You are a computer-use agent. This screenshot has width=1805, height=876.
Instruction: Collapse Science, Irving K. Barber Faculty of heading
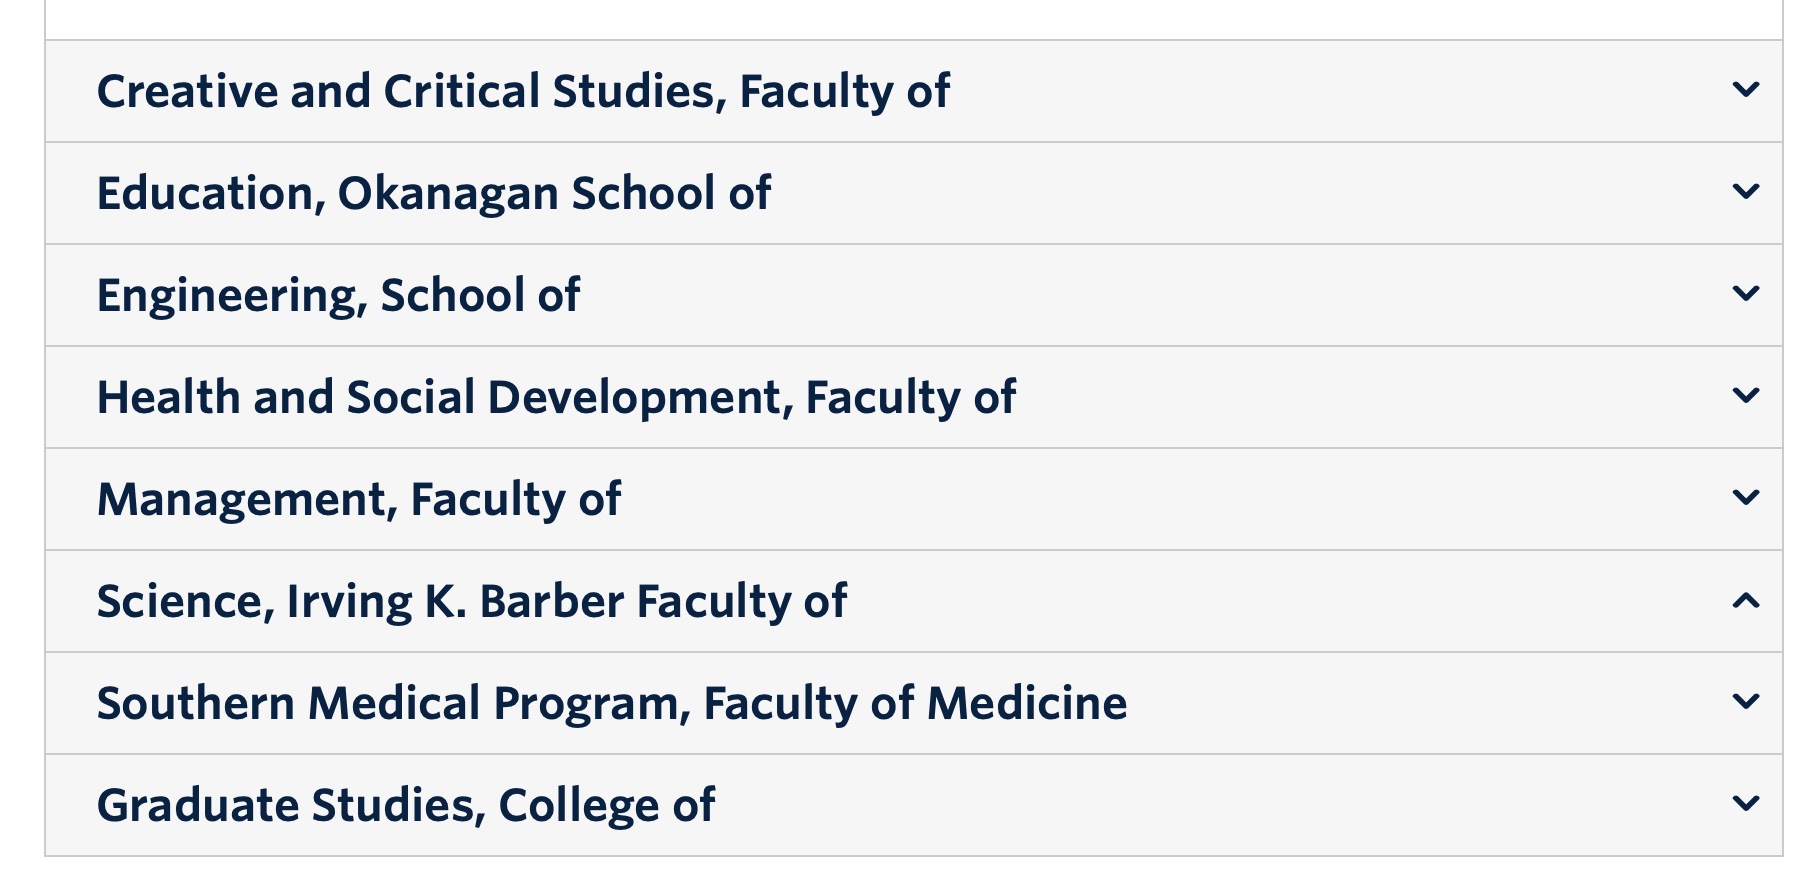tap(472, 602)
